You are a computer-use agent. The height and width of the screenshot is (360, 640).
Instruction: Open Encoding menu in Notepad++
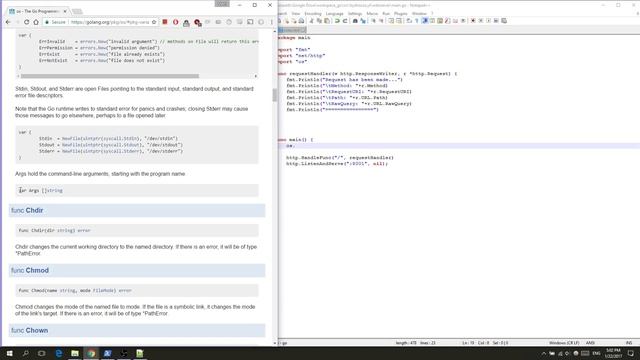313,13
